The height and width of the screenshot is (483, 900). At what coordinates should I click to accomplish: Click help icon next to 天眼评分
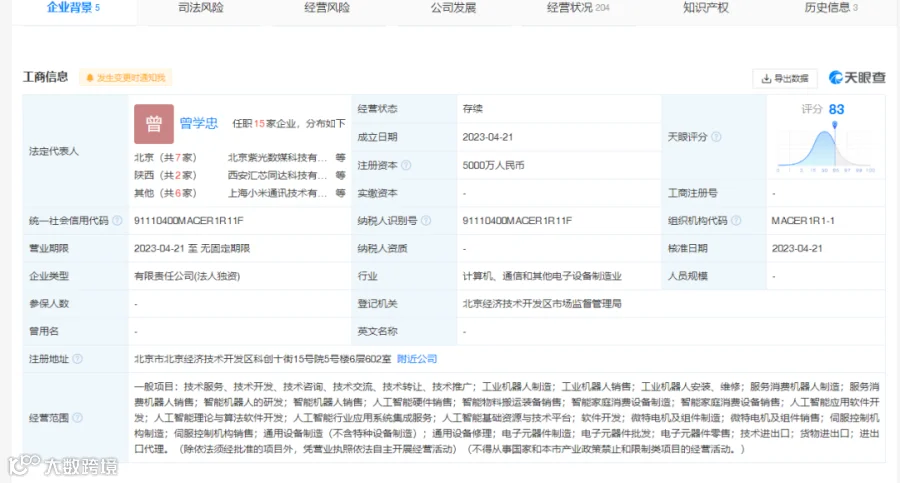[716, 137]
